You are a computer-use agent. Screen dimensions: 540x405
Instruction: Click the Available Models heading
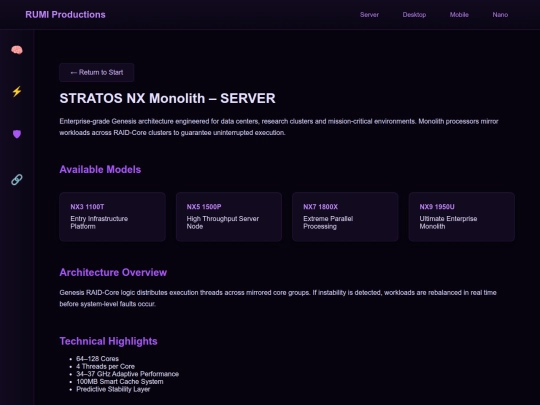pos(100,169)
